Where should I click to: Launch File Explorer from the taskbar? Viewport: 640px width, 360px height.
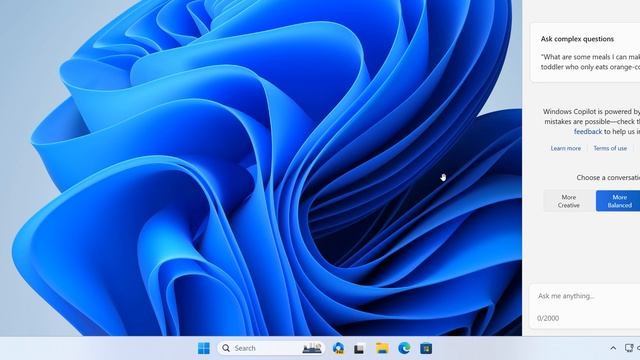(x=382, y=348)
